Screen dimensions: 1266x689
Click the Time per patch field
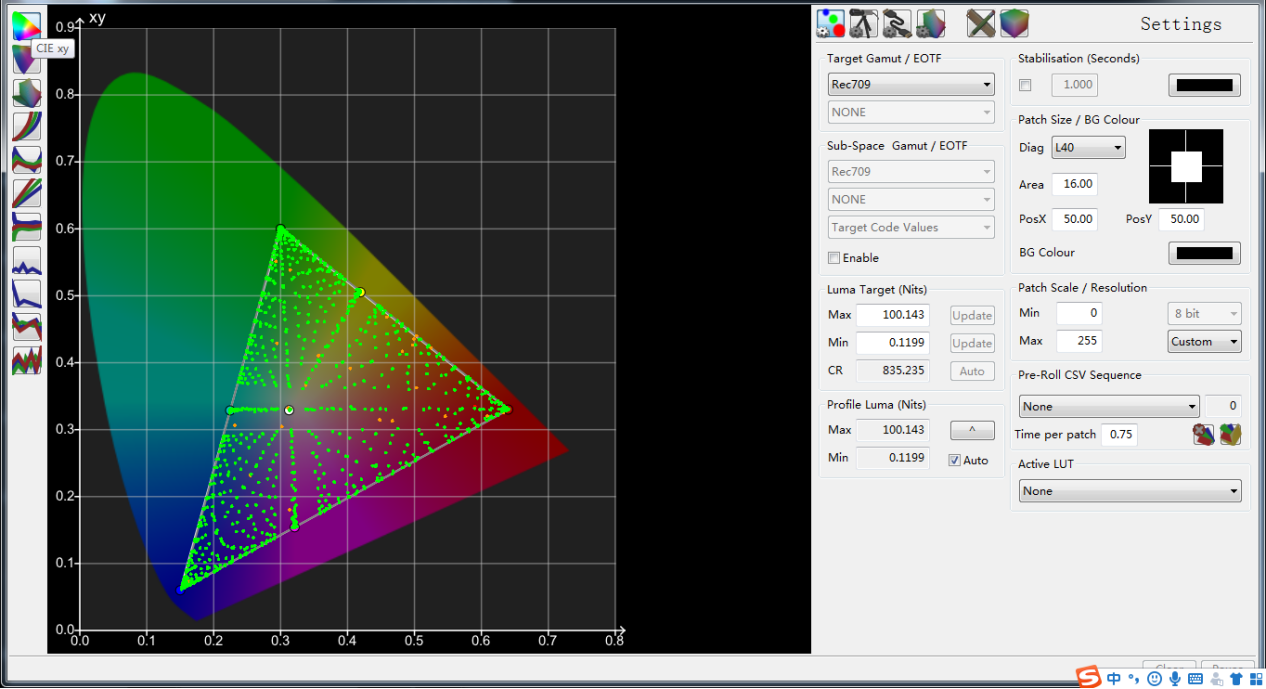click(1118, 434)
